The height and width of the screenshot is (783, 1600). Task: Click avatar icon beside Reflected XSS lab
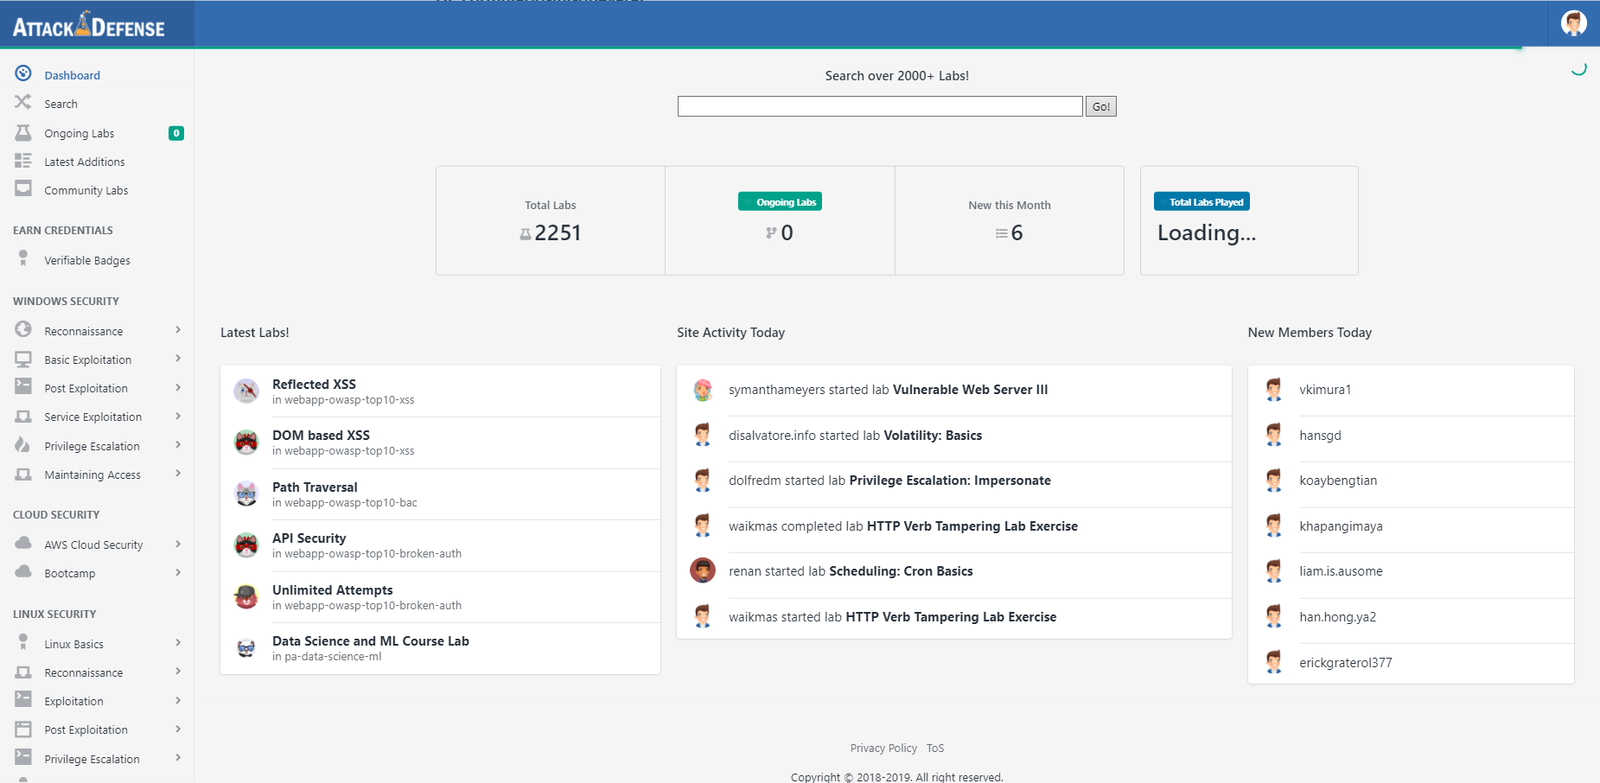pos(246,391)
